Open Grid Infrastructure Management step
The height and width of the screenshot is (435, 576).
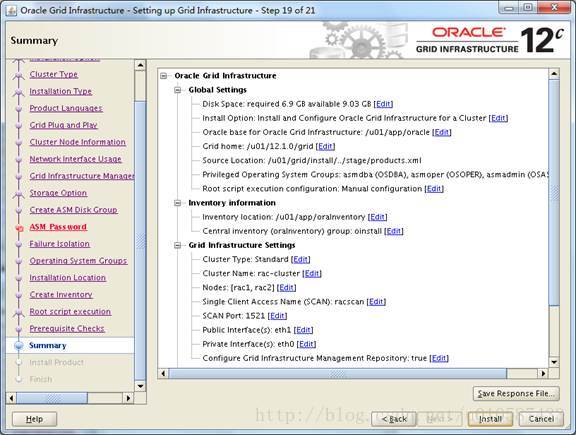tap(82, 176)
